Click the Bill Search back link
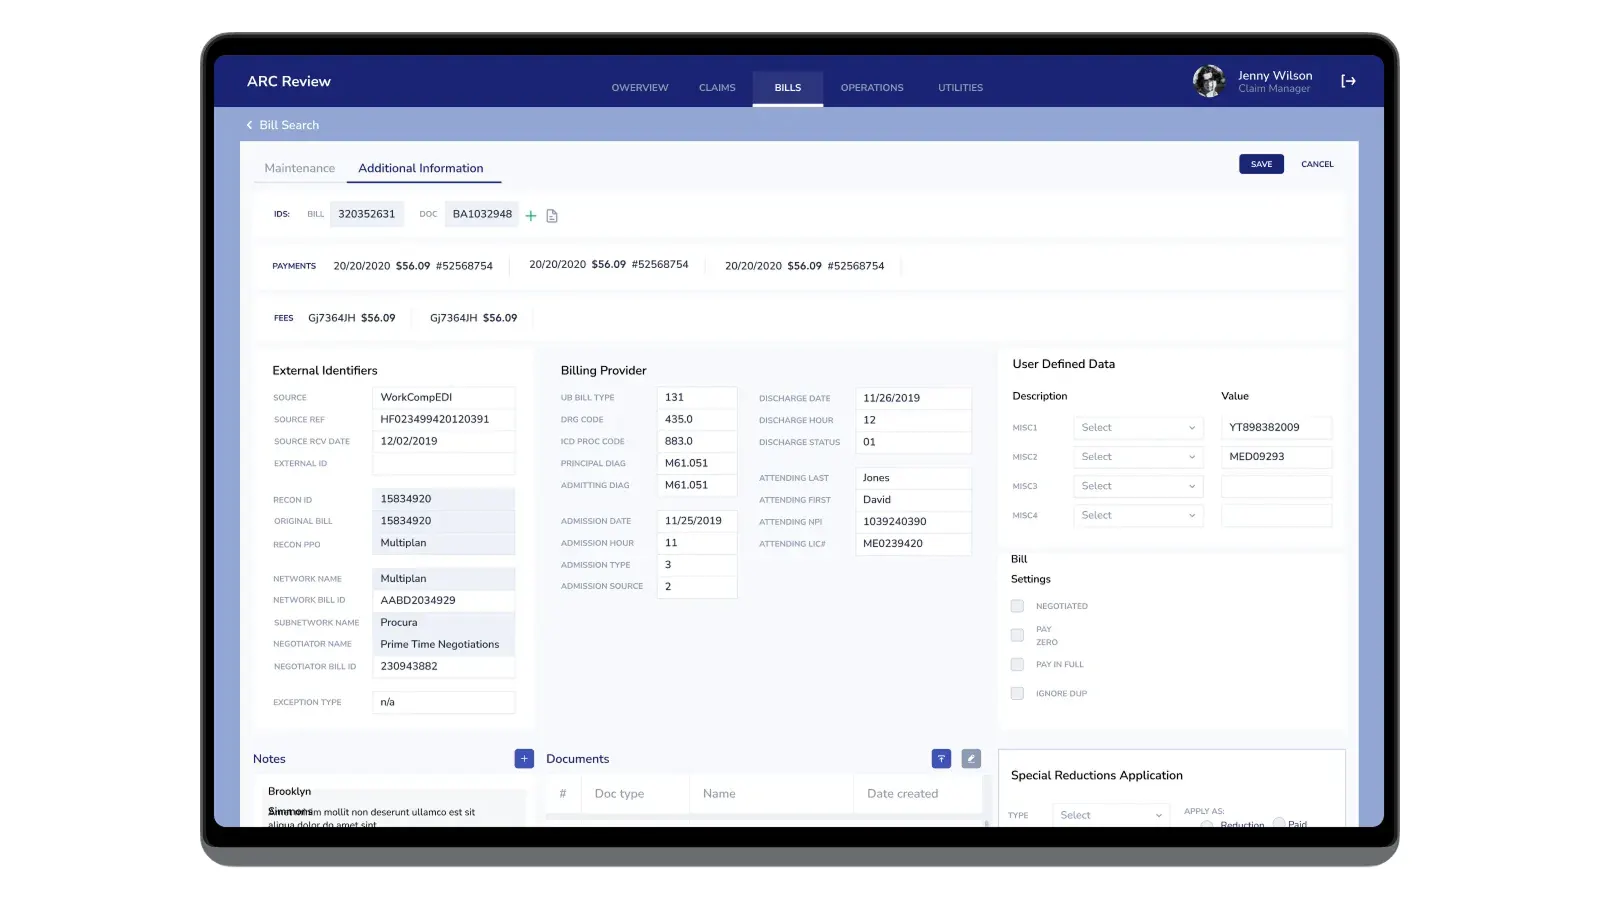This screenshot has height=900, width=1600. point(289,125)
